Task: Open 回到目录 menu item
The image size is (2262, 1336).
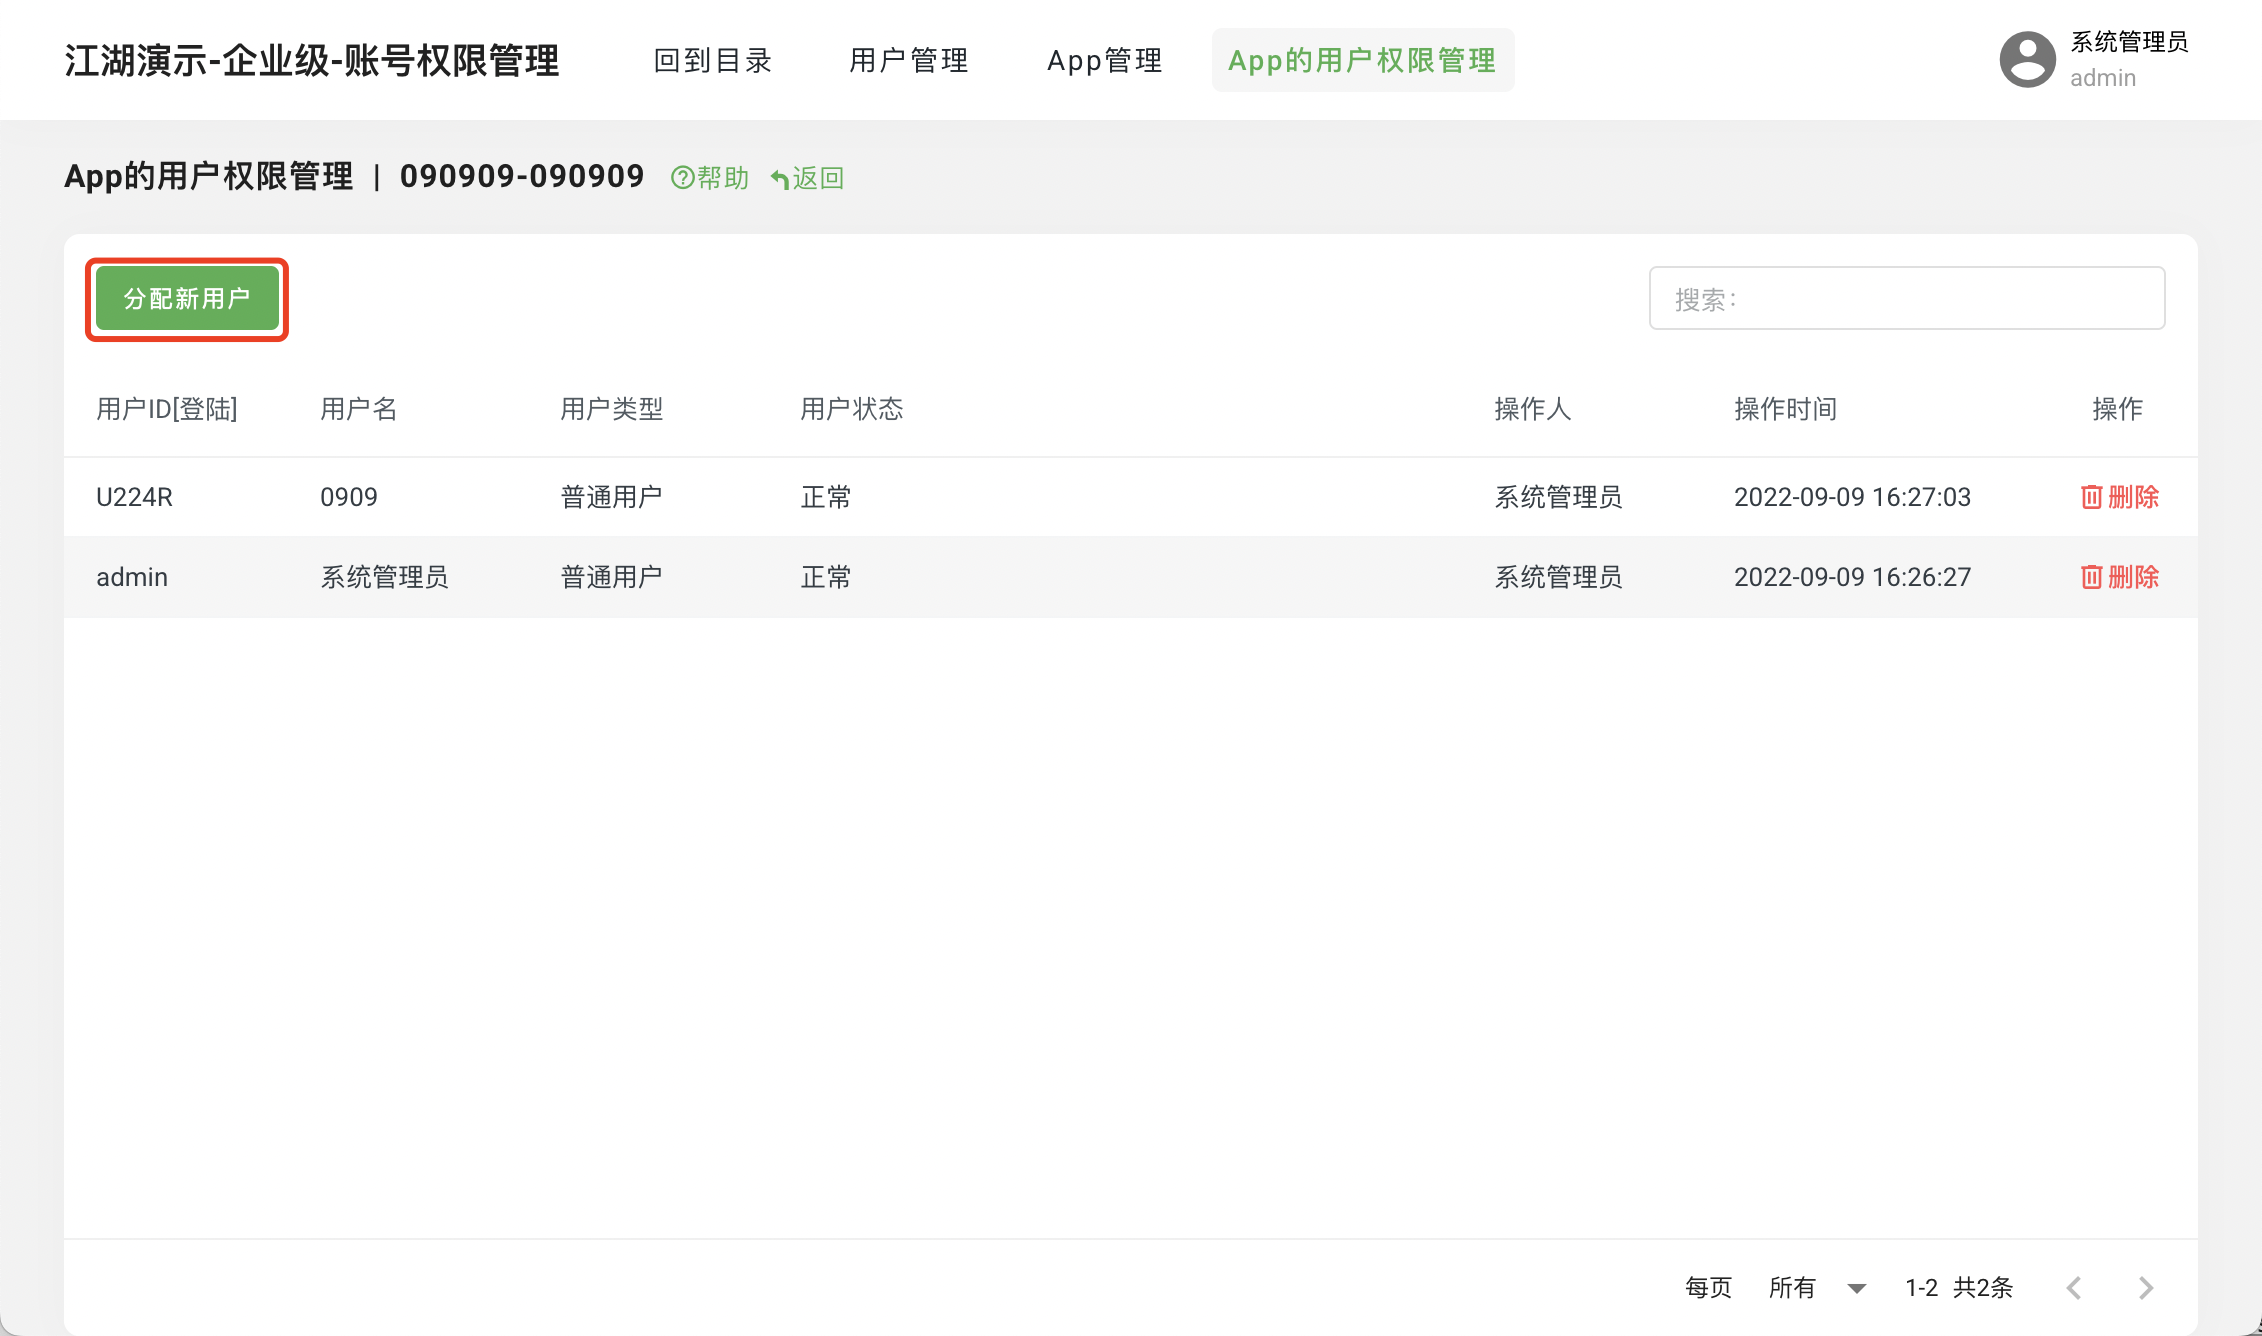Action: pyautogui.click(x=713, y=61)
